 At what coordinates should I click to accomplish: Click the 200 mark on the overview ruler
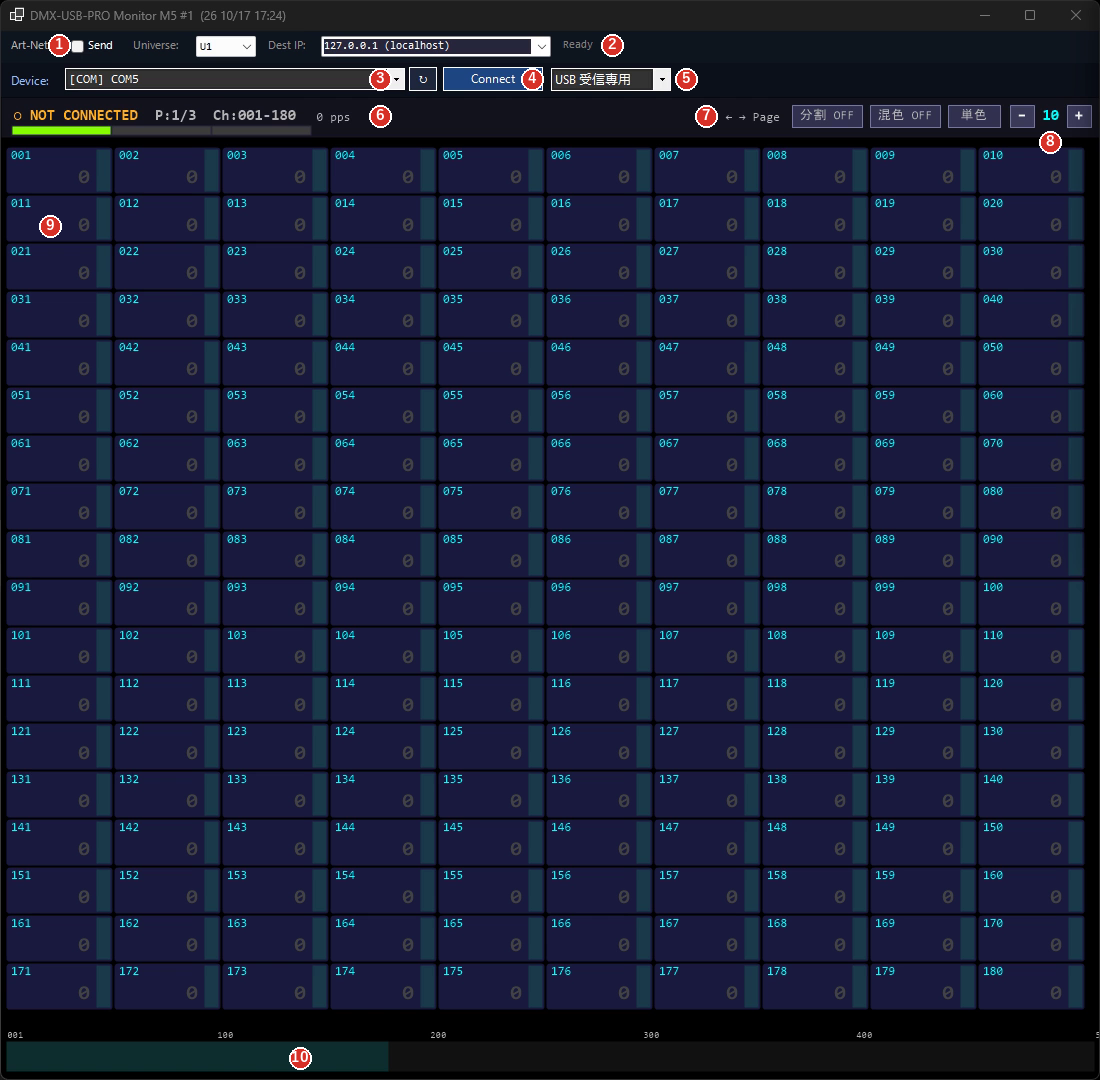438,1035
